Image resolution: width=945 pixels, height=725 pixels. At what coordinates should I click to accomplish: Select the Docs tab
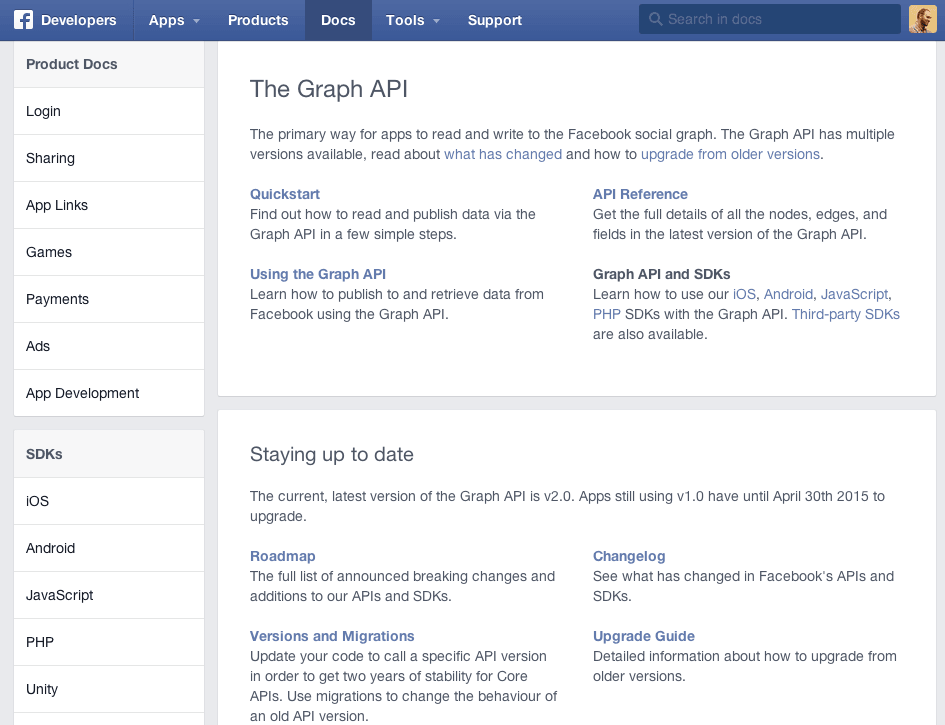[338, 20]
